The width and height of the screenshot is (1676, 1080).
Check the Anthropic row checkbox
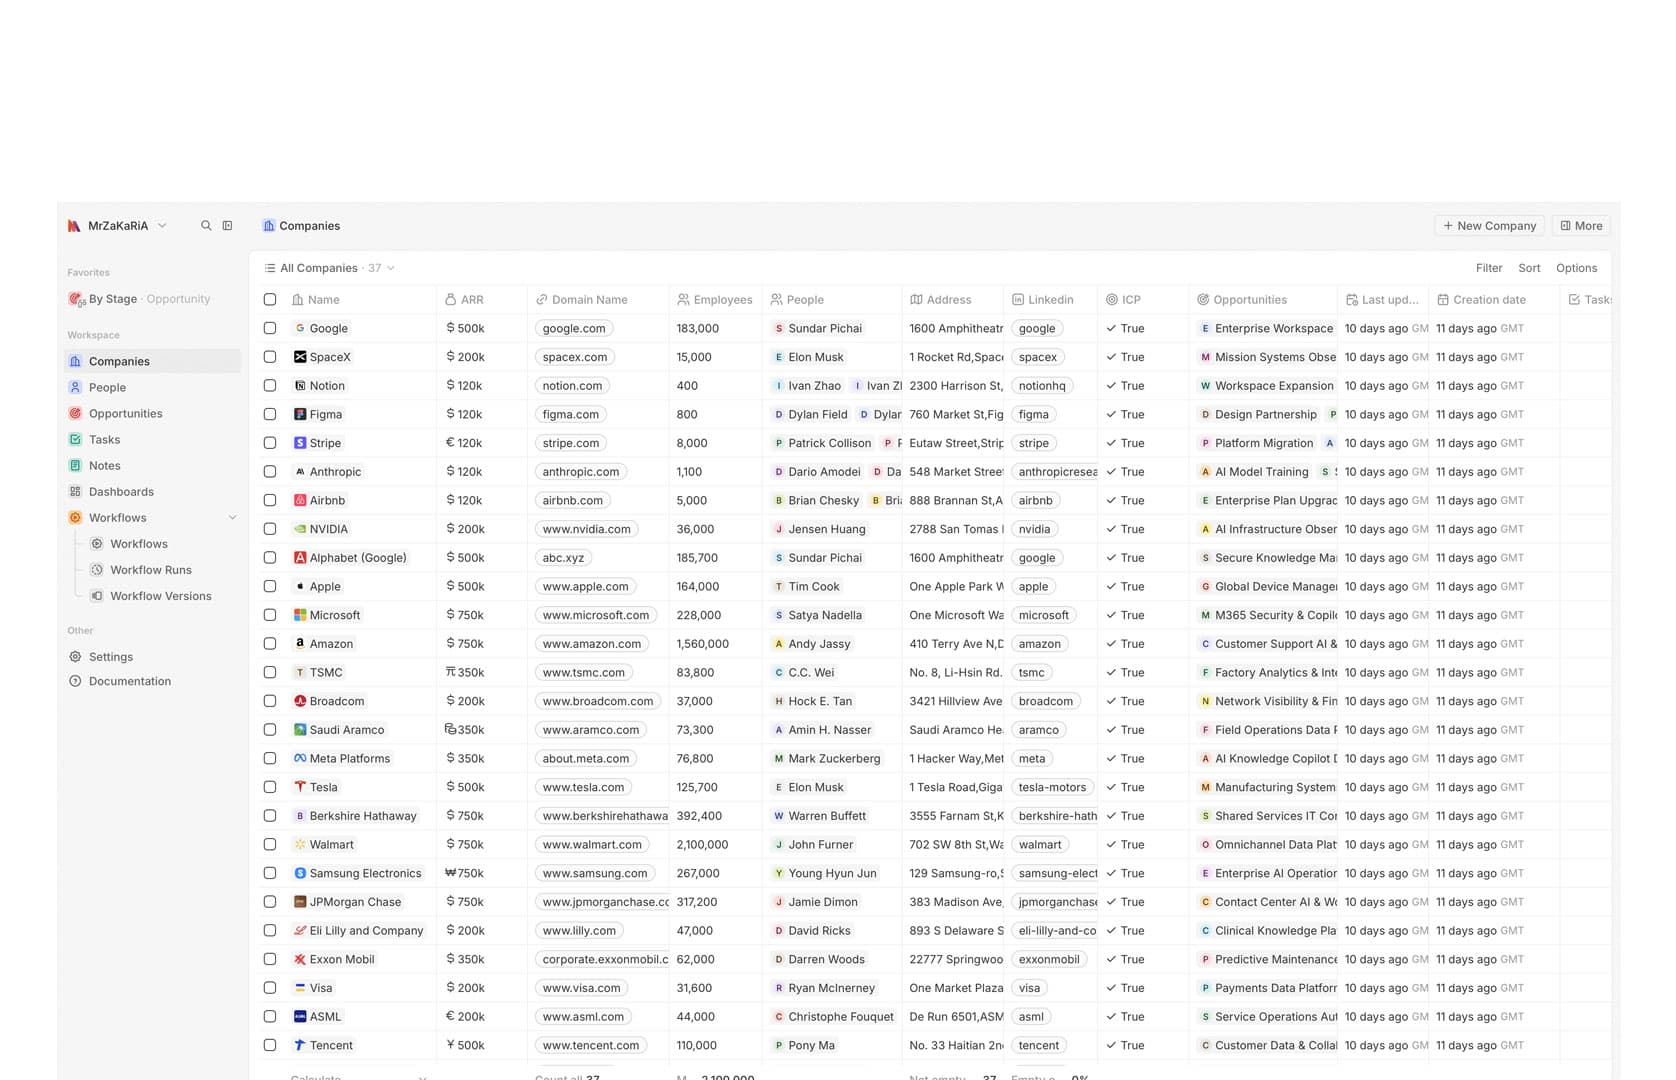point(270,471)
